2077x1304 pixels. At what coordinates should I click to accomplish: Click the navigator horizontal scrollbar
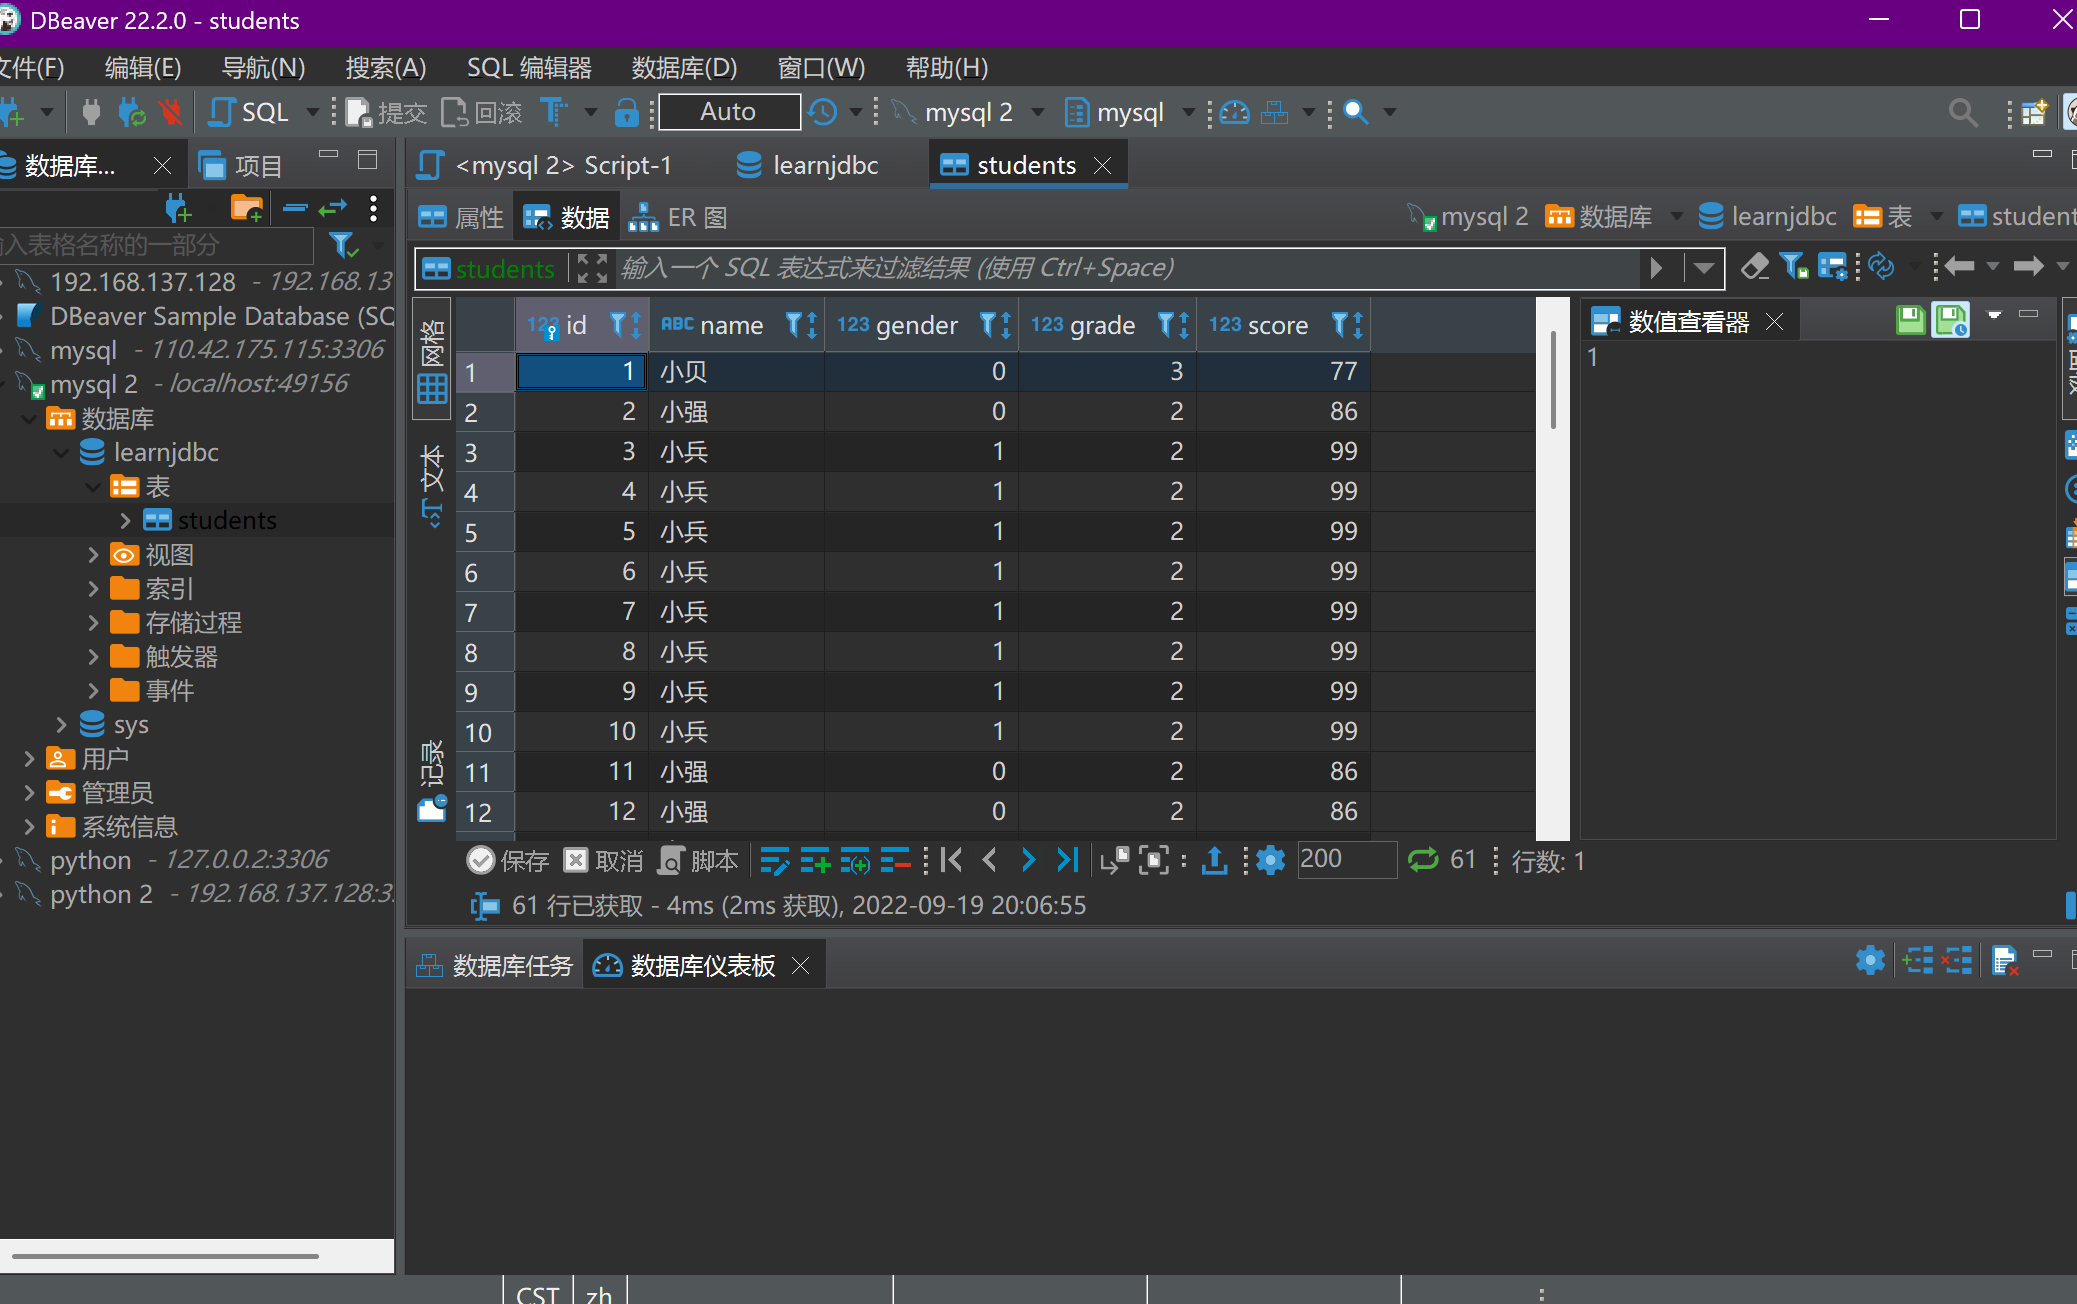pos(165,1255)
